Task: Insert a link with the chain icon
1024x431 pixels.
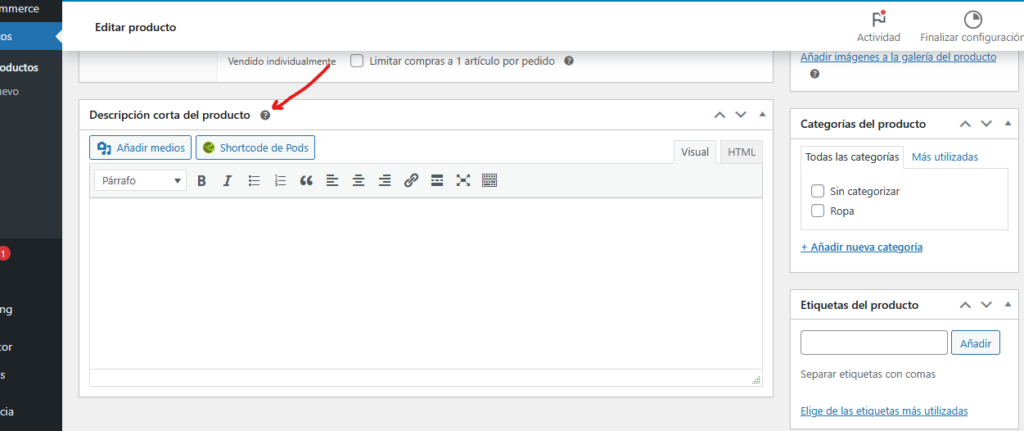Action: tap(411, 181)
